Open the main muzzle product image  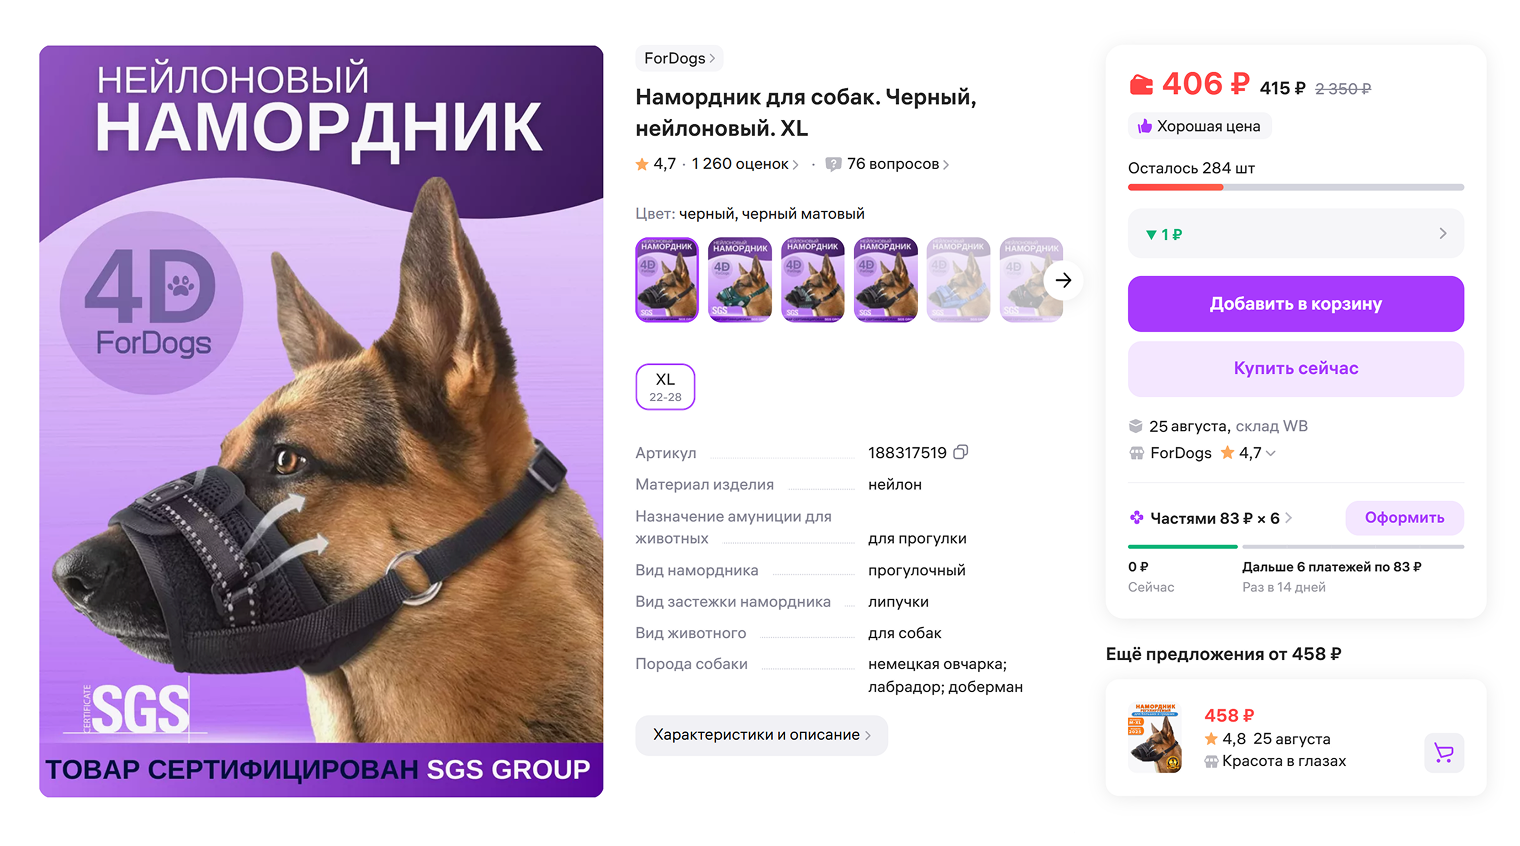click(321, 421)
